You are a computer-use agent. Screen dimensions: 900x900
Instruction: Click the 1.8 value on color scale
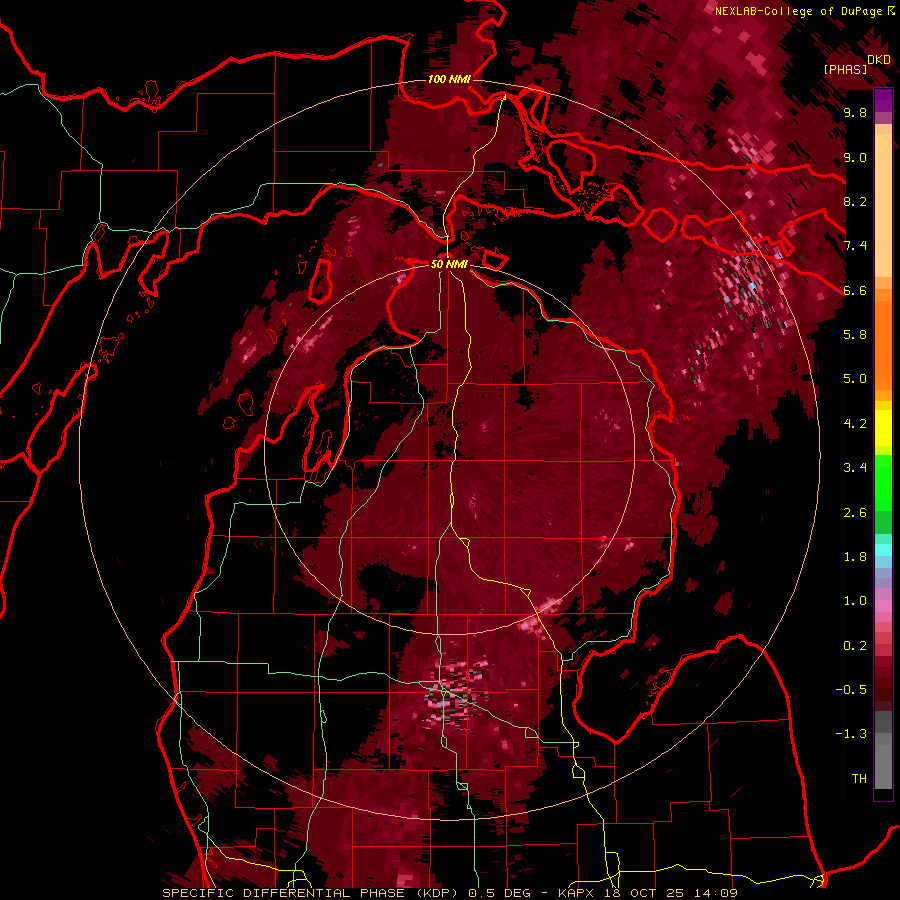[x=855, y=557]
